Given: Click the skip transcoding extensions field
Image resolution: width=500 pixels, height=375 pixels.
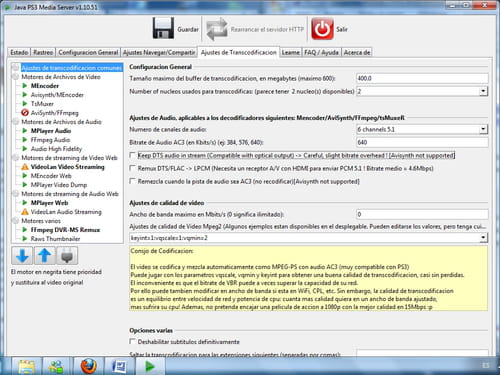Looking at the screenshot, I should pyautogui.click(x=422, y=353).
